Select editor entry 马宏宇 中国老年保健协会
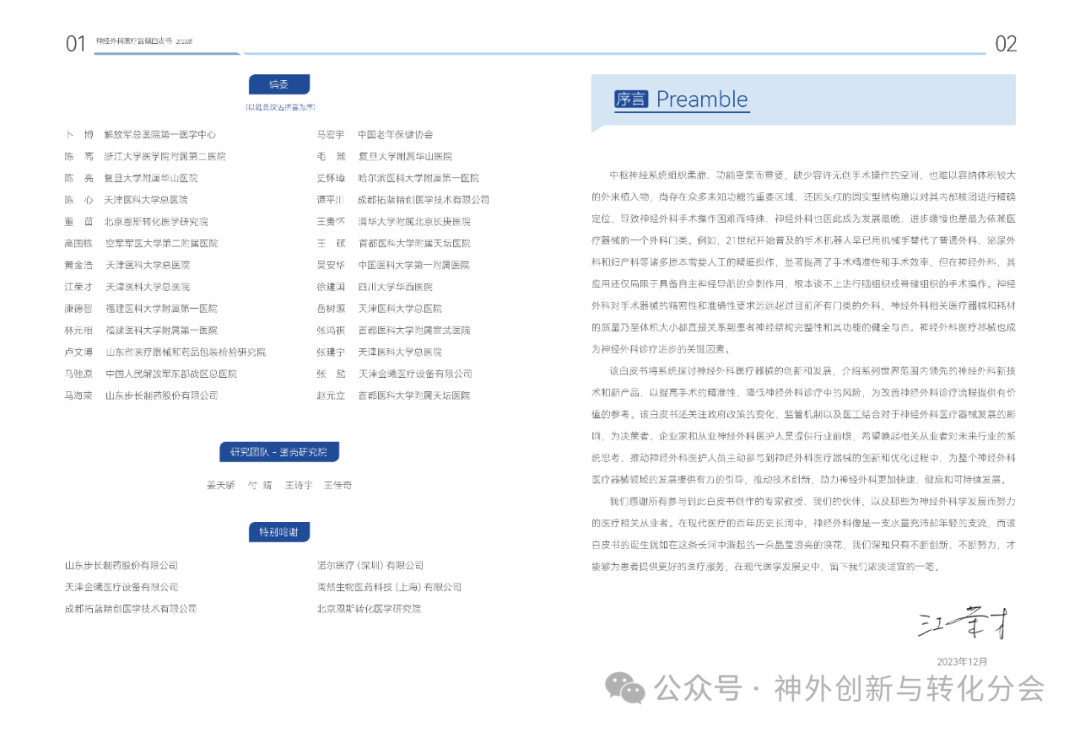 378,134
